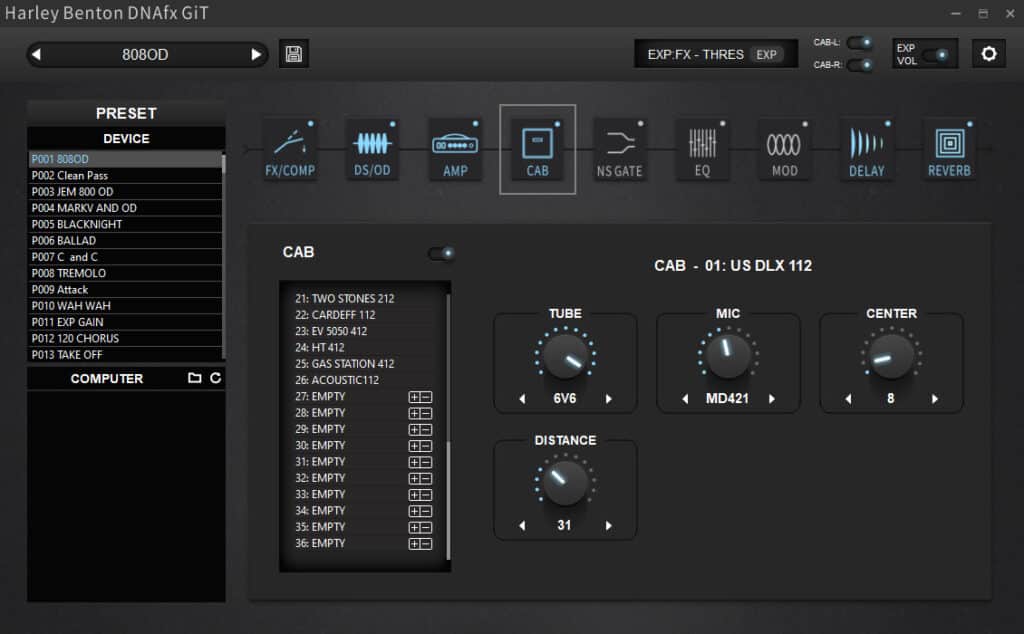Click the DEVICE preset header
The width and height of the screenshot is (1024, 634).
[126, 138]
